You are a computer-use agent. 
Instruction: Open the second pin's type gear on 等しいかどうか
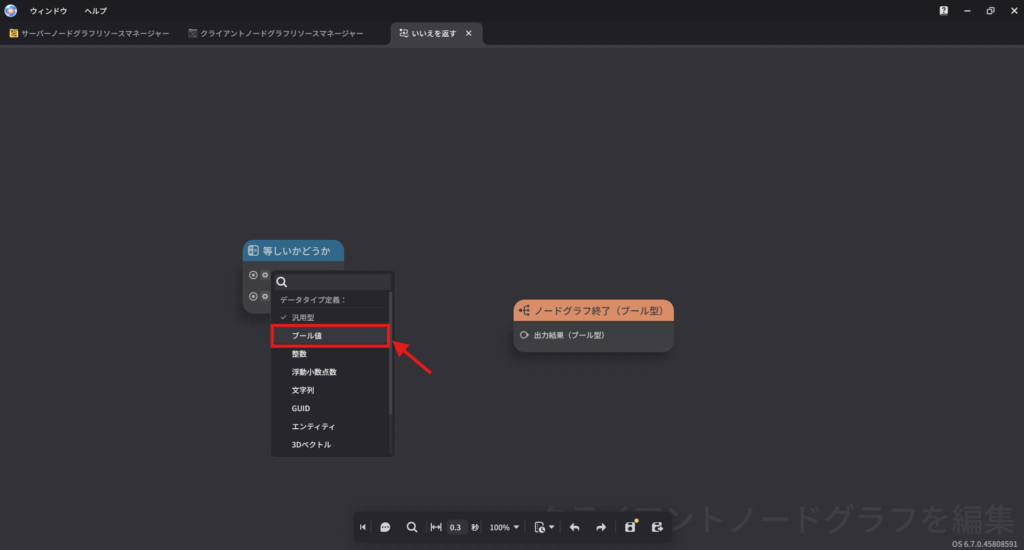[265, 297]
